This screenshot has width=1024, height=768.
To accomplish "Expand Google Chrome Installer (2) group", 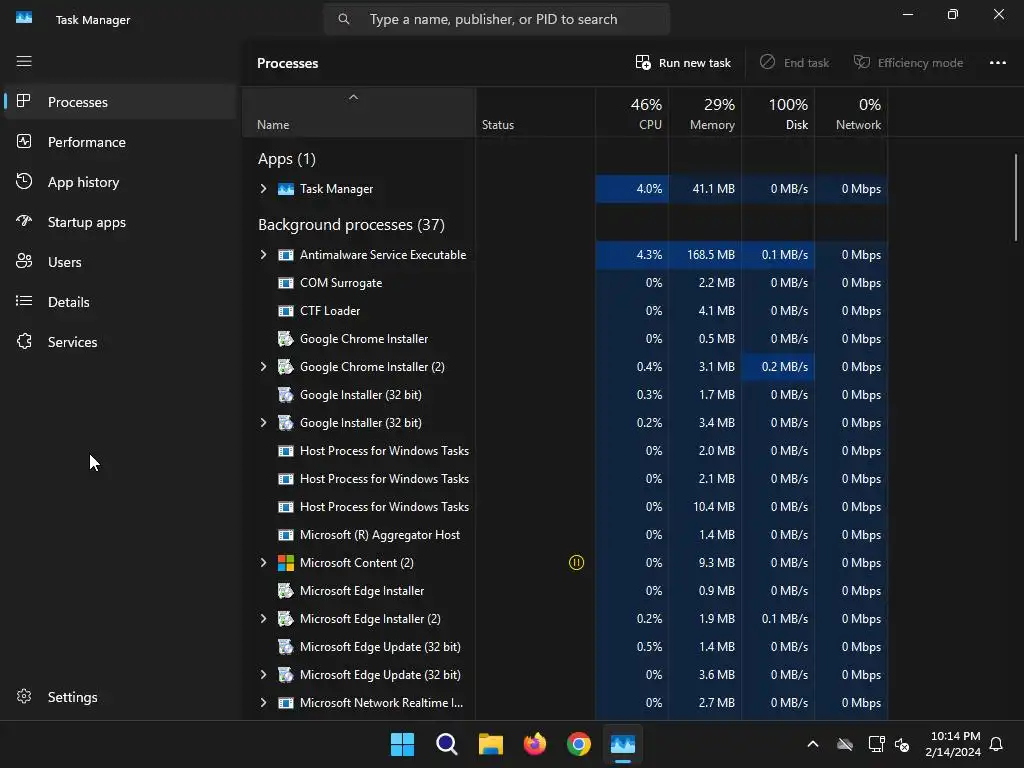I will [x=263, y=367].
